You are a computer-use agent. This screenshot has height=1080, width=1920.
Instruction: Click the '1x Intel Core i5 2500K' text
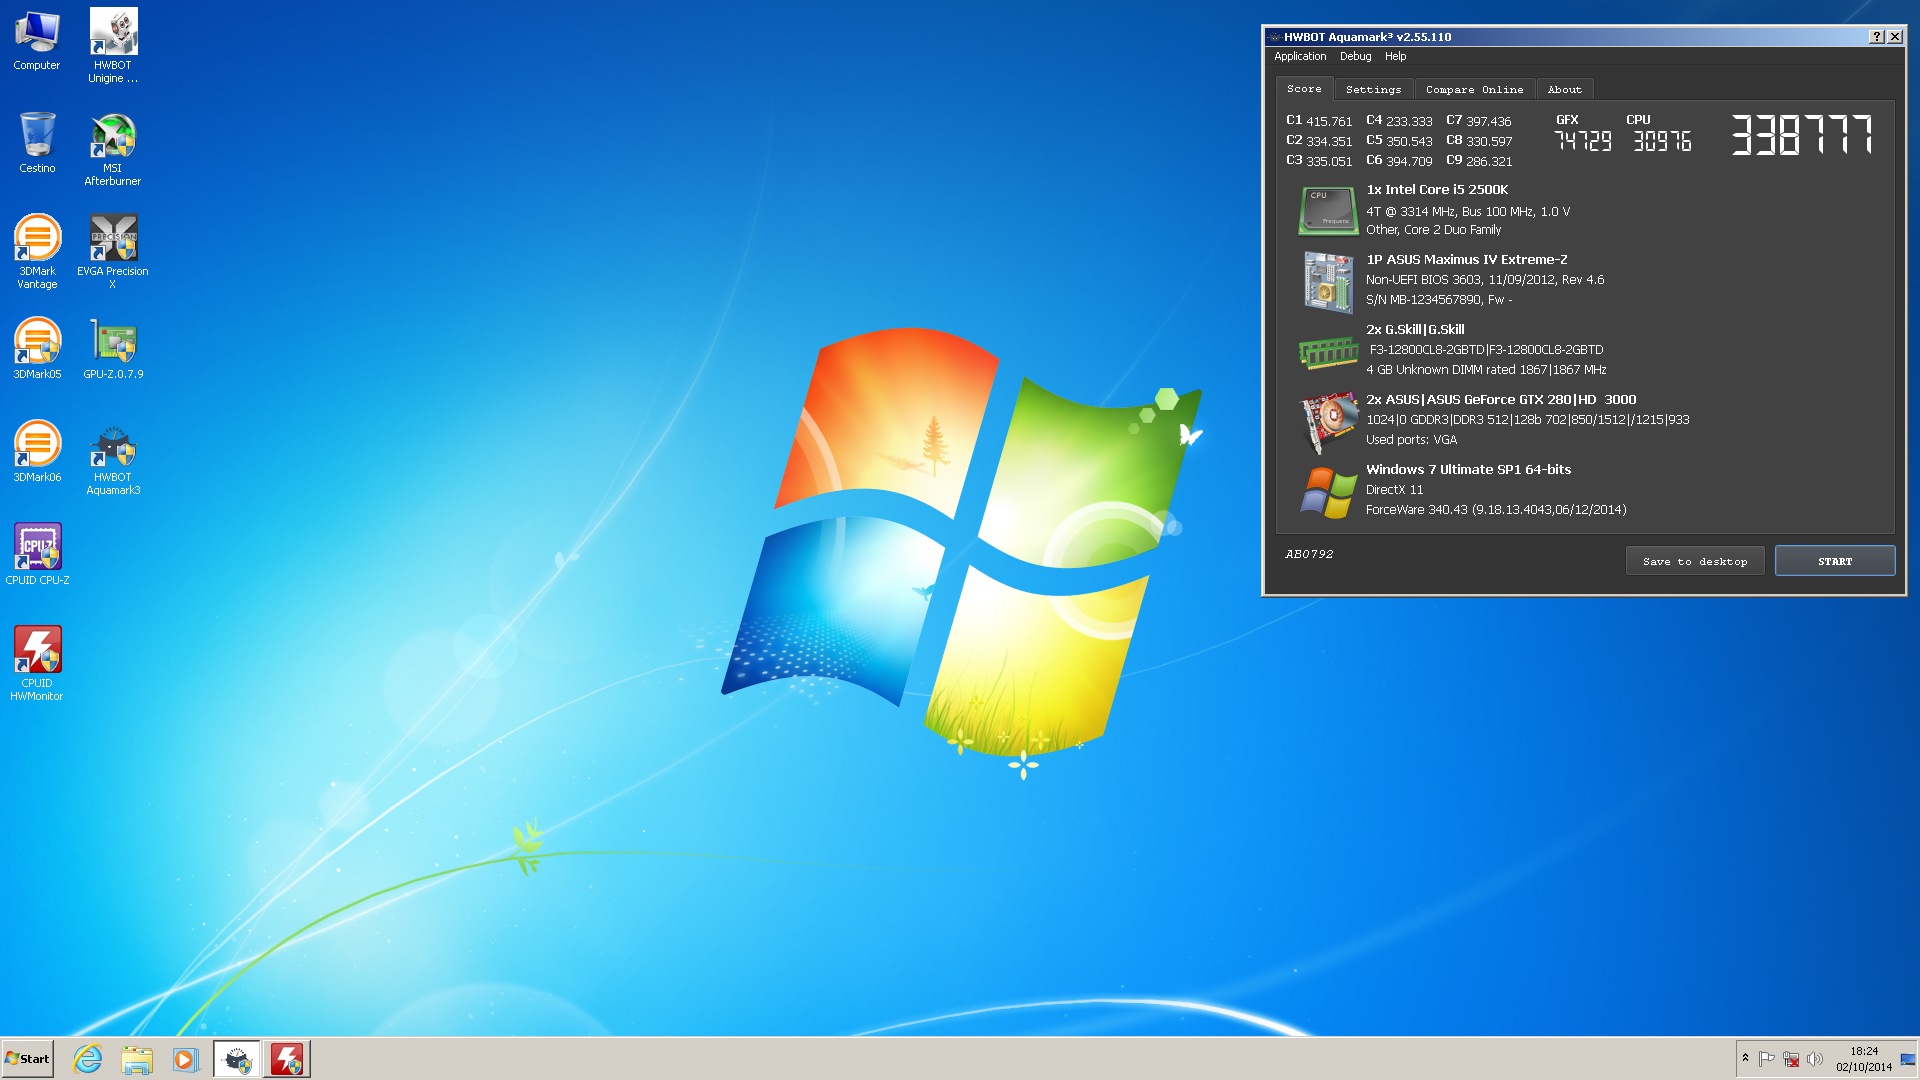(x=1437, y=190)
